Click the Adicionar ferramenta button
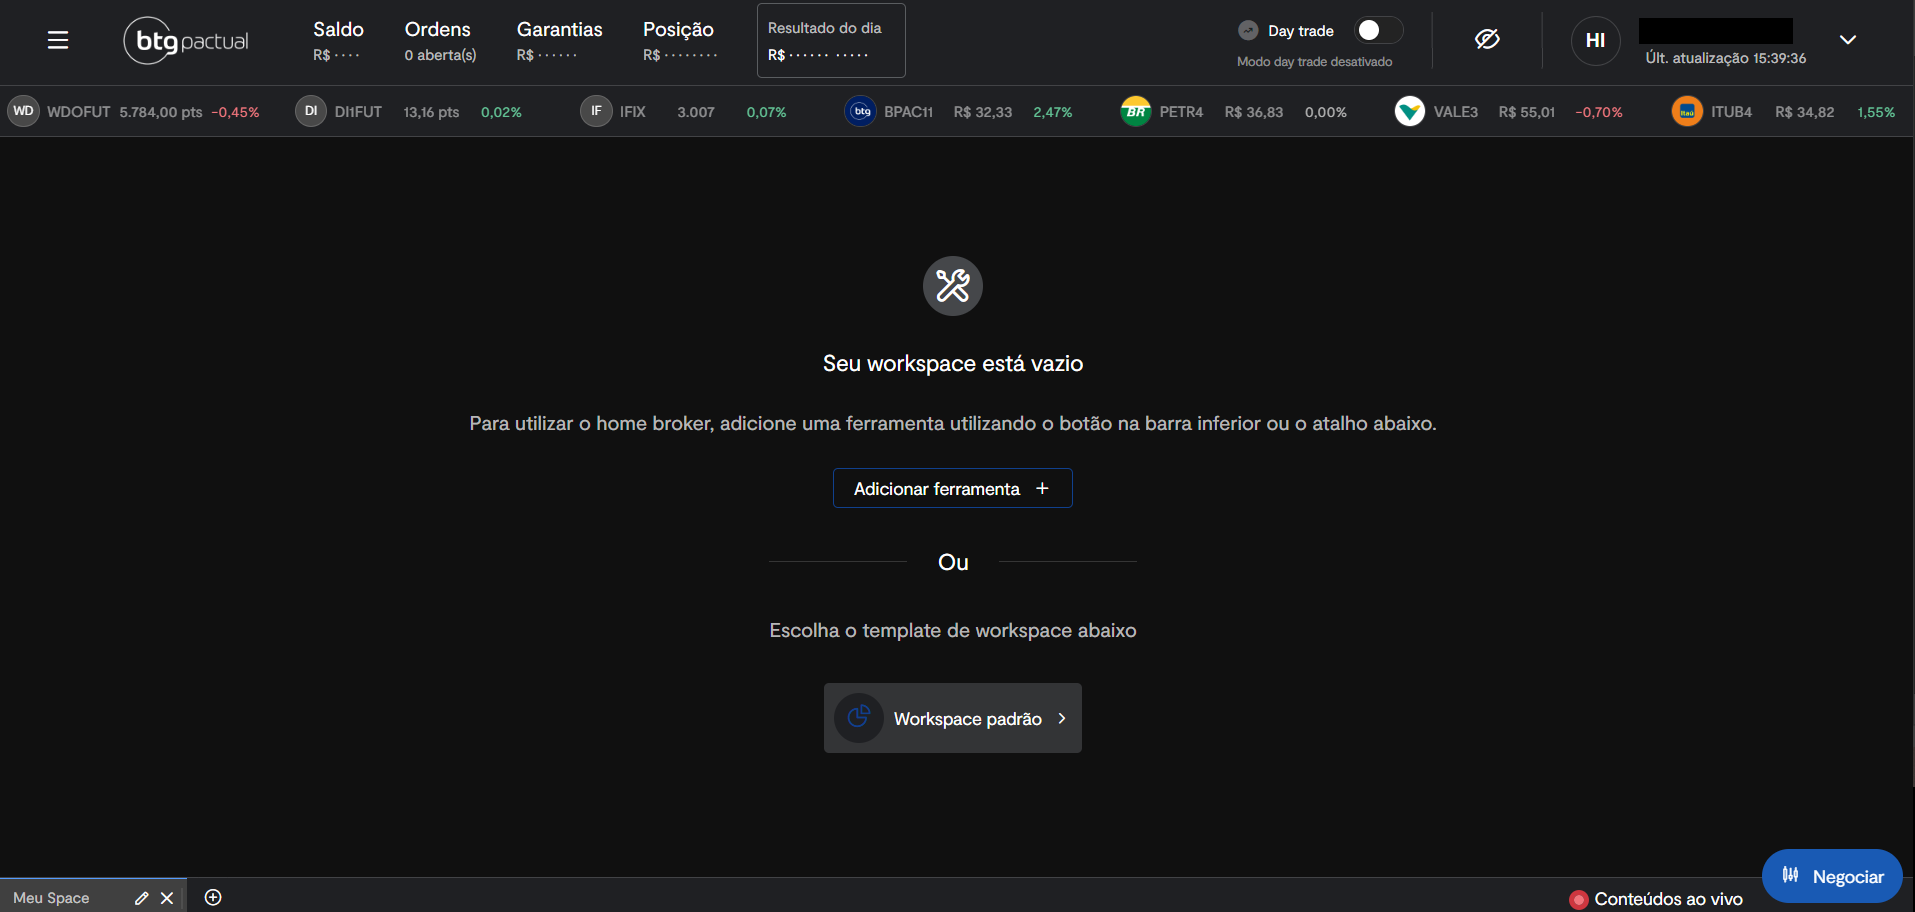Viewport: 1915px width, 912px height. click(x=952, y=488)
